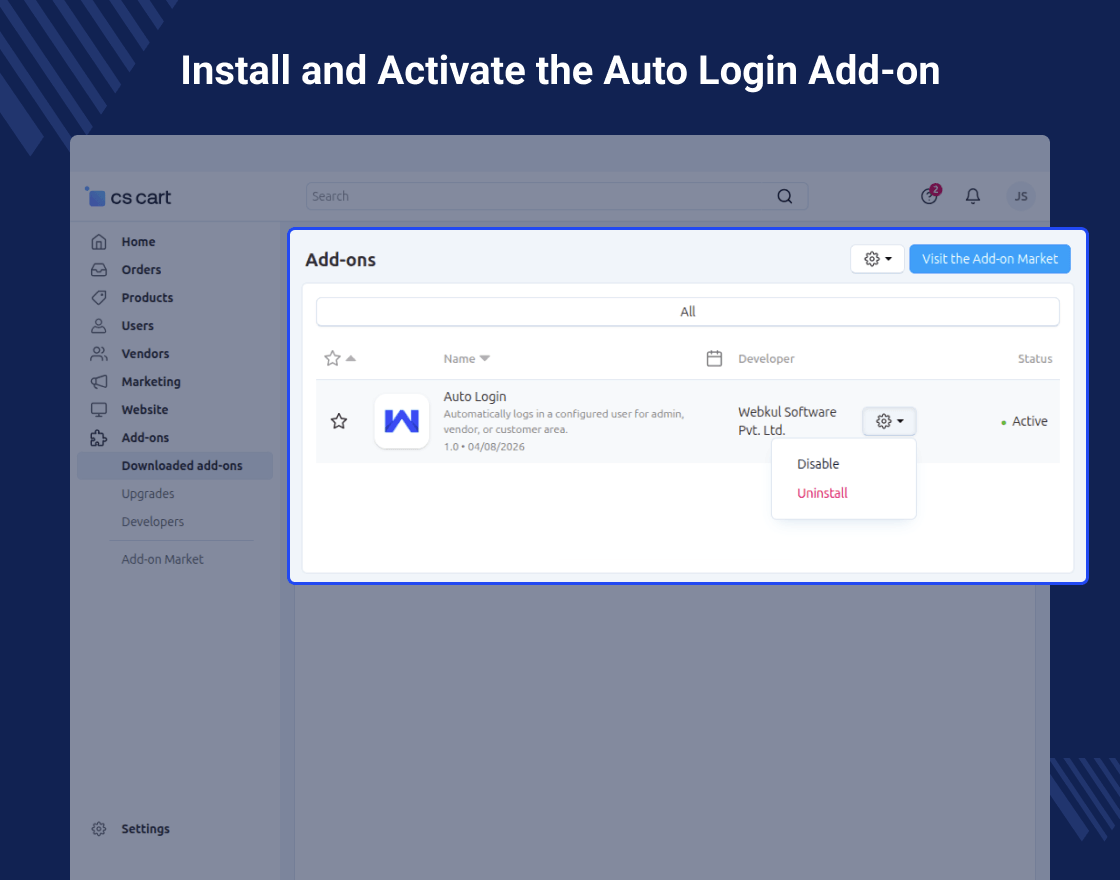The width and height of the screenshot is (1120, 880).
Task: Click the search magnifier icon
Action: pyautogui.click(x=784, y=196)
